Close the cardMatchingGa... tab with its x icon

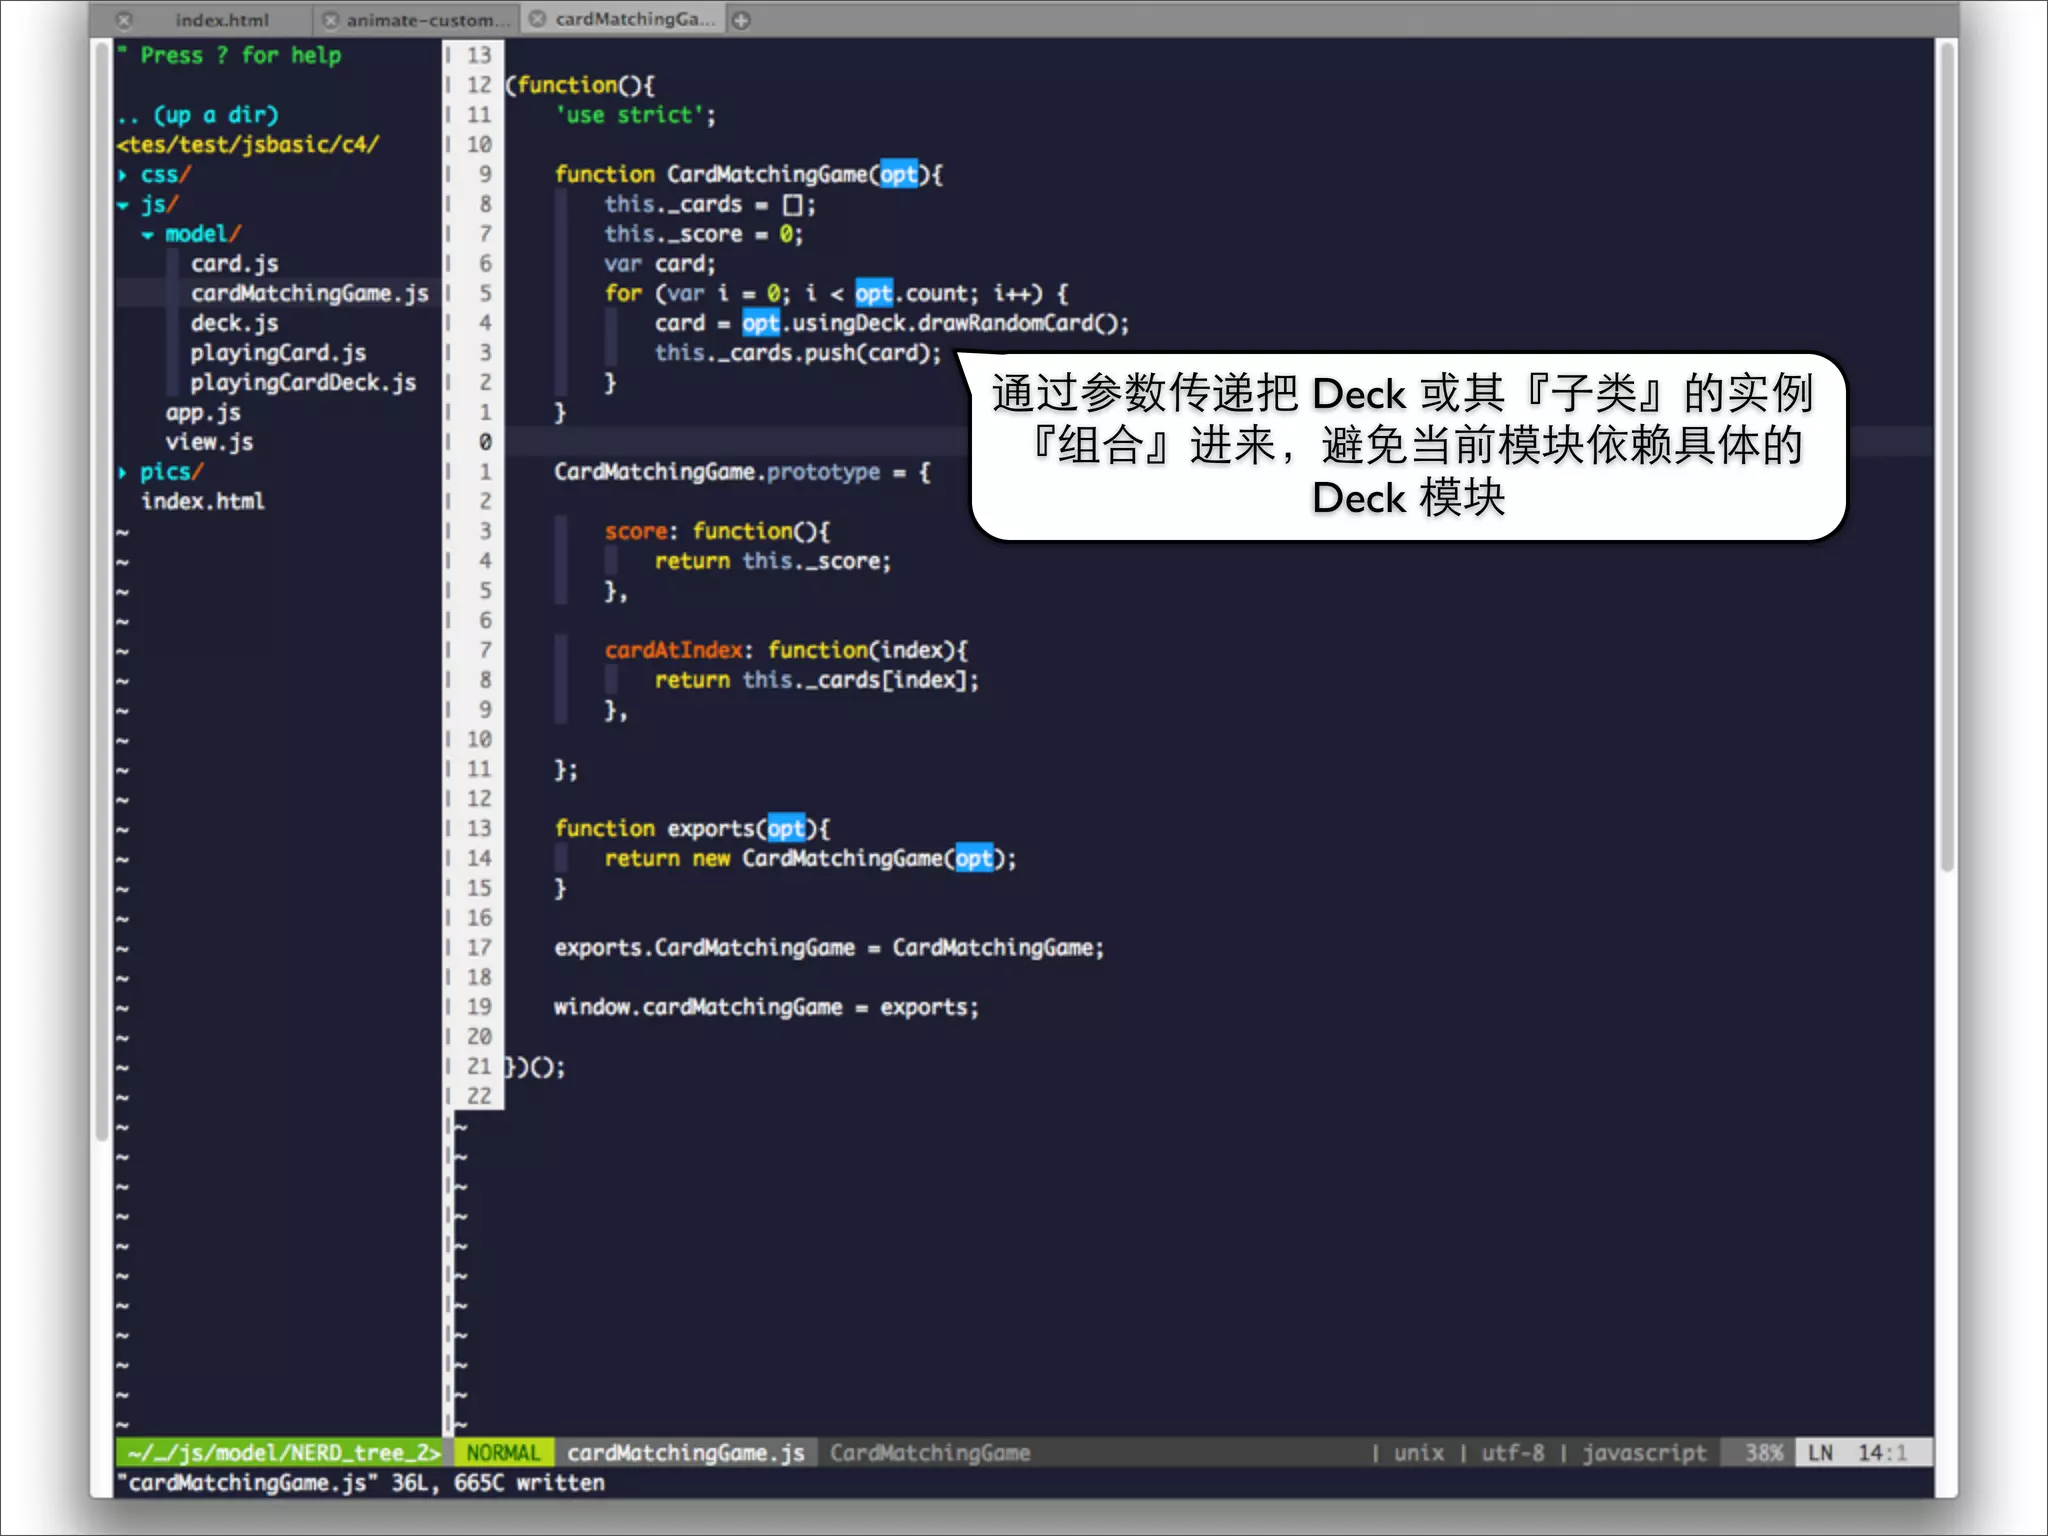(x=537, y=19)
